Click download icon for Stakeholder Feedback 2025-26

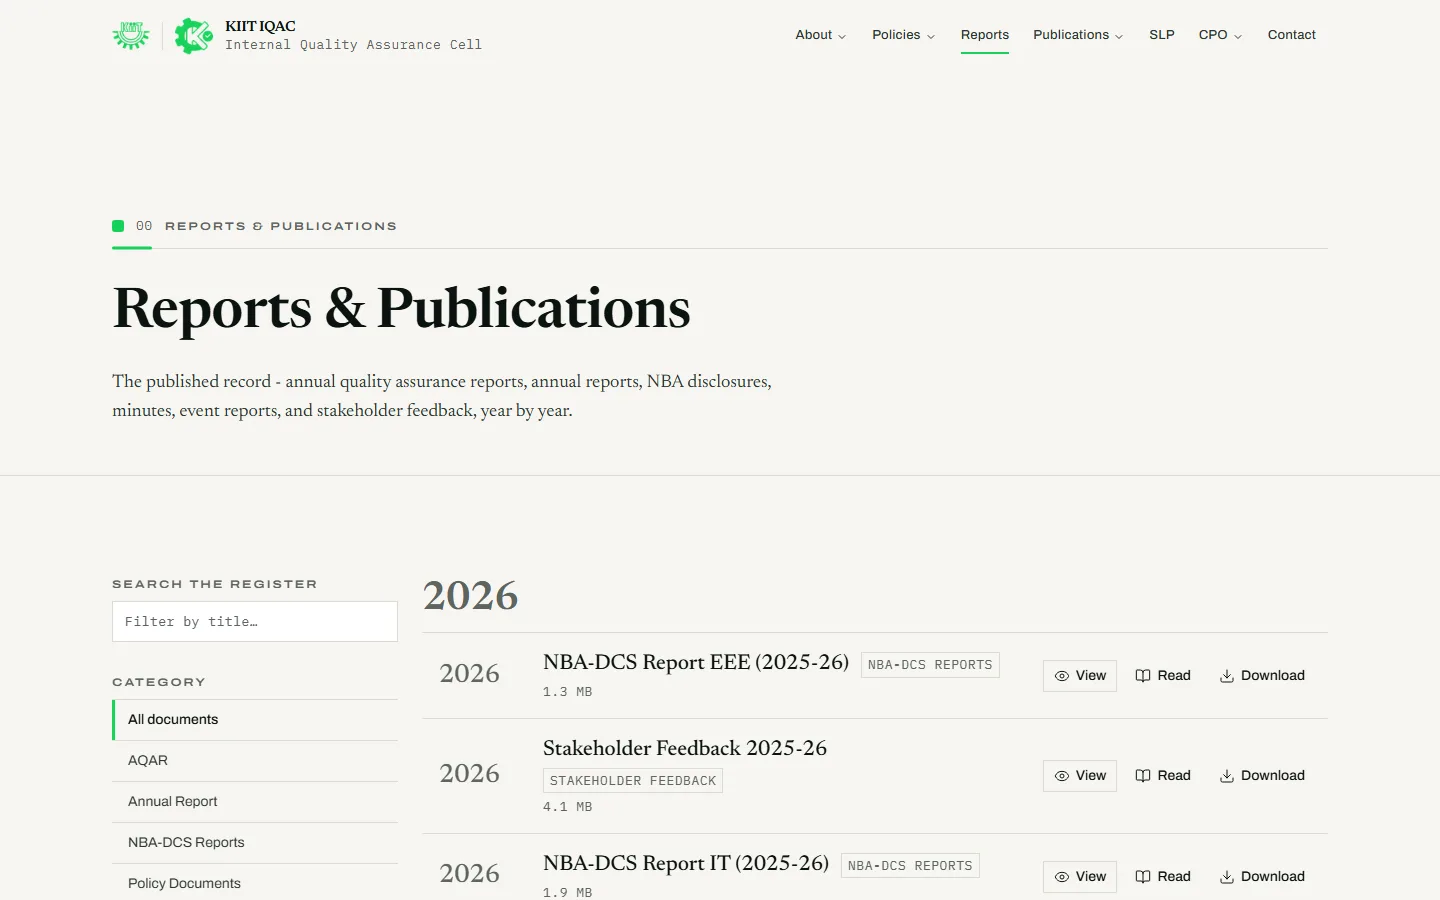(x=1226, y=776)
